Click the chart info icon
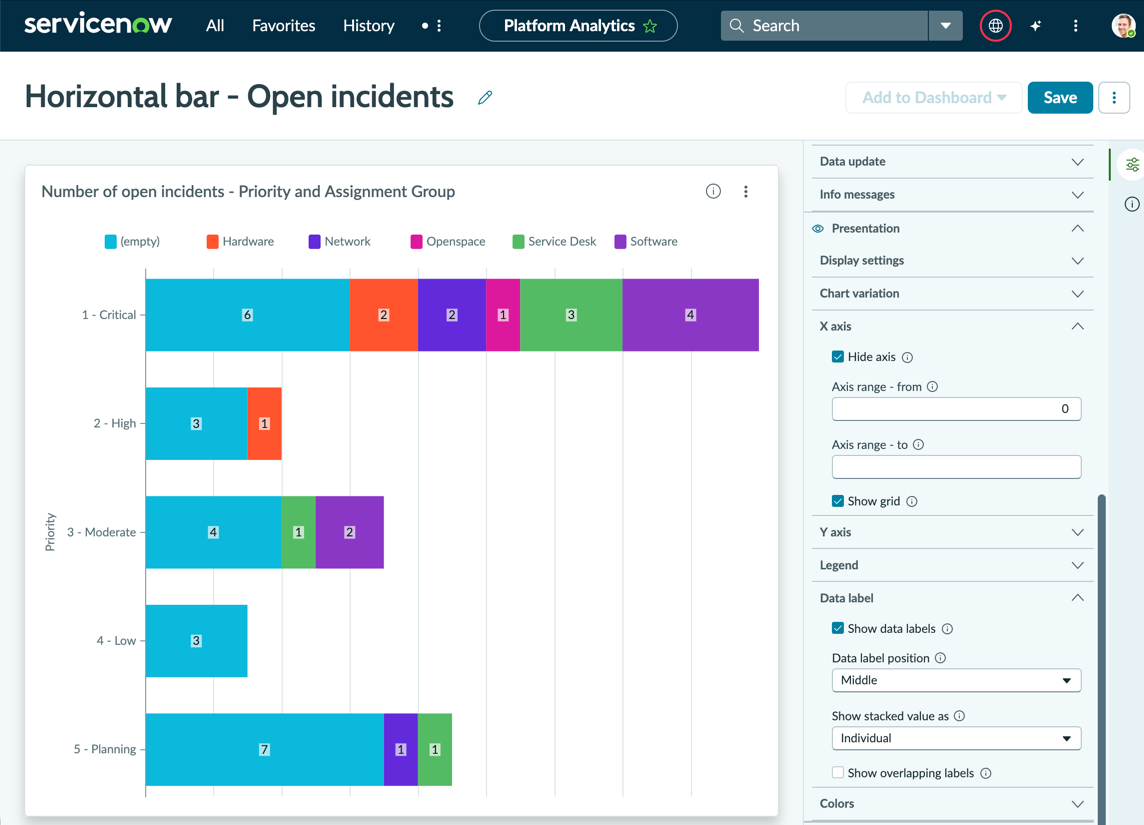The height and width of the screenshot is (825, 1144). (x=714, y=191)
